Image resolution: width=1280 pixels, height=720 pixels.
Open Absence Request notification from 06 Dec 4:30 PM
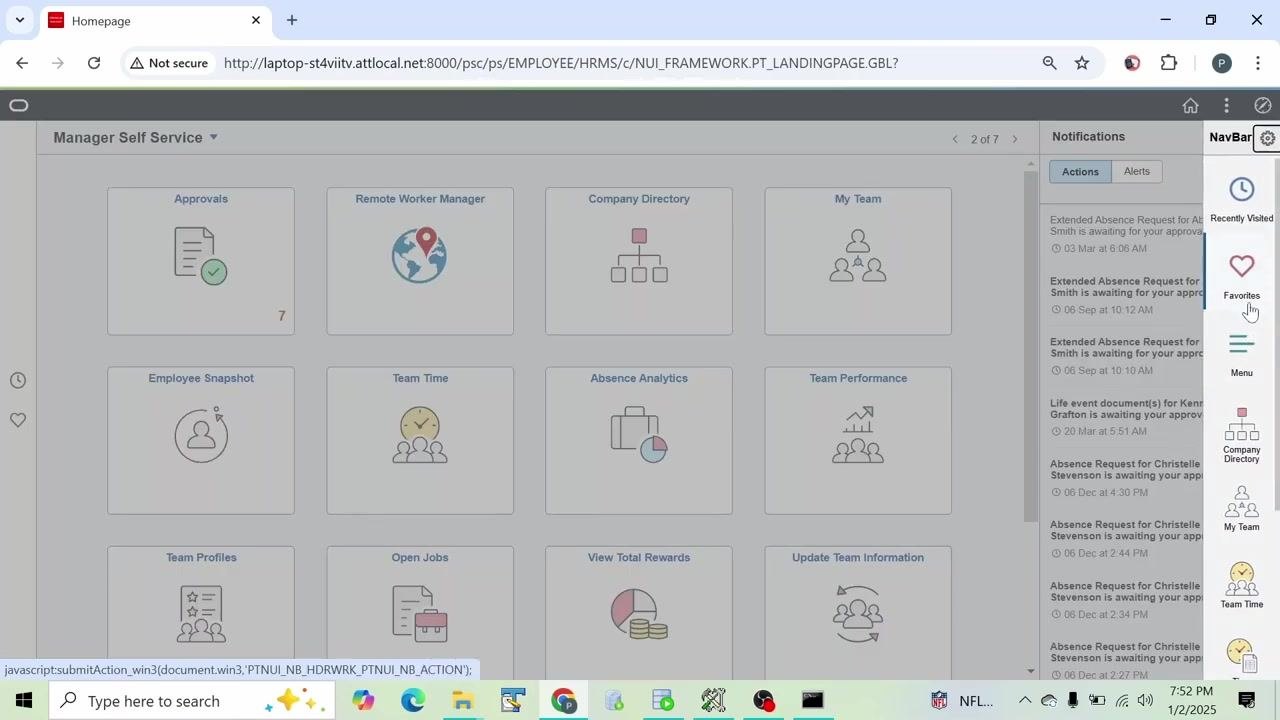coord(1125,478)
